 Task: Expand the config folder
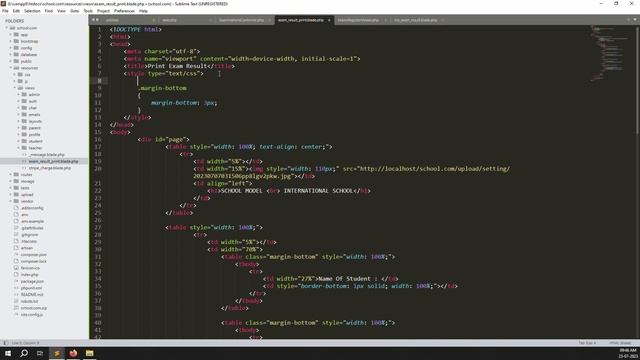tap(11, 48)
